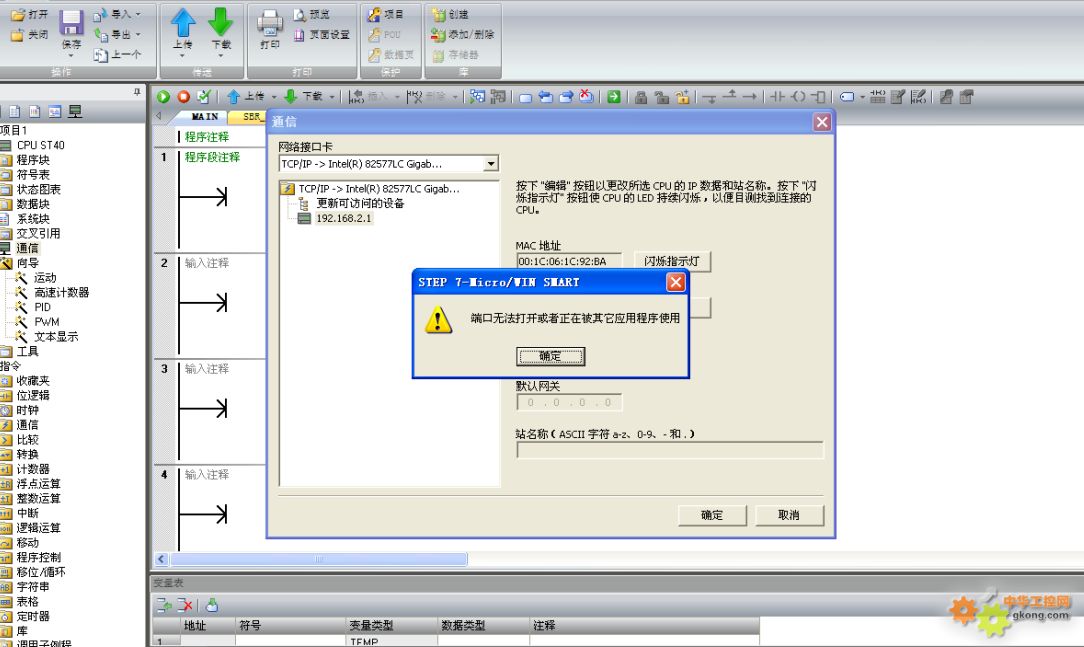Screen dimensions: 1084x647
Task: Click 确定 in the STEP 7 warning box
Action: (550, 356)
